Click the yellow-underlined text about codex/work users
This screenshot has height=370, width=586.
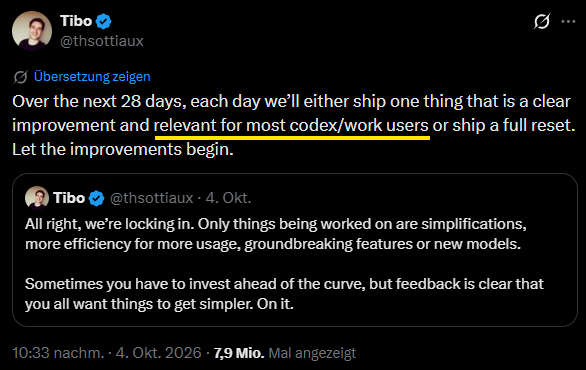pos(292,126)
